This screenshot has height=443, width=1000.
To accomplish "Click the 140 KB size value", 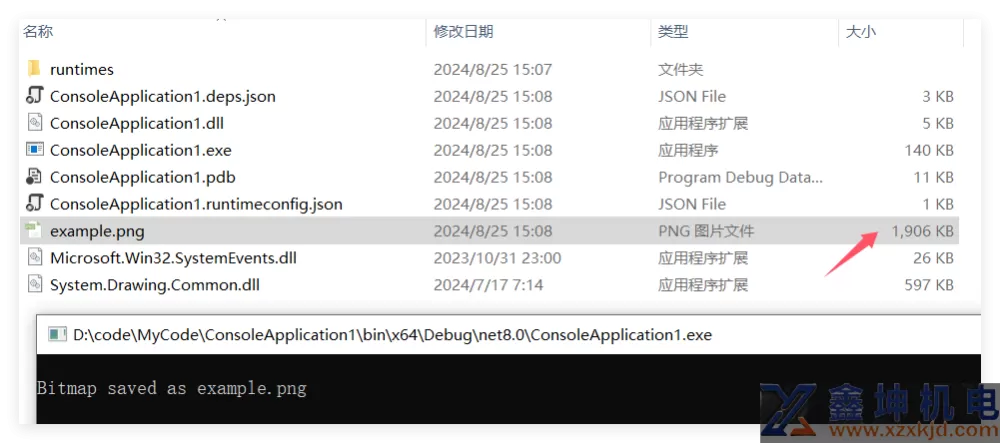I will pyautogui.click(x=929, y=150).
